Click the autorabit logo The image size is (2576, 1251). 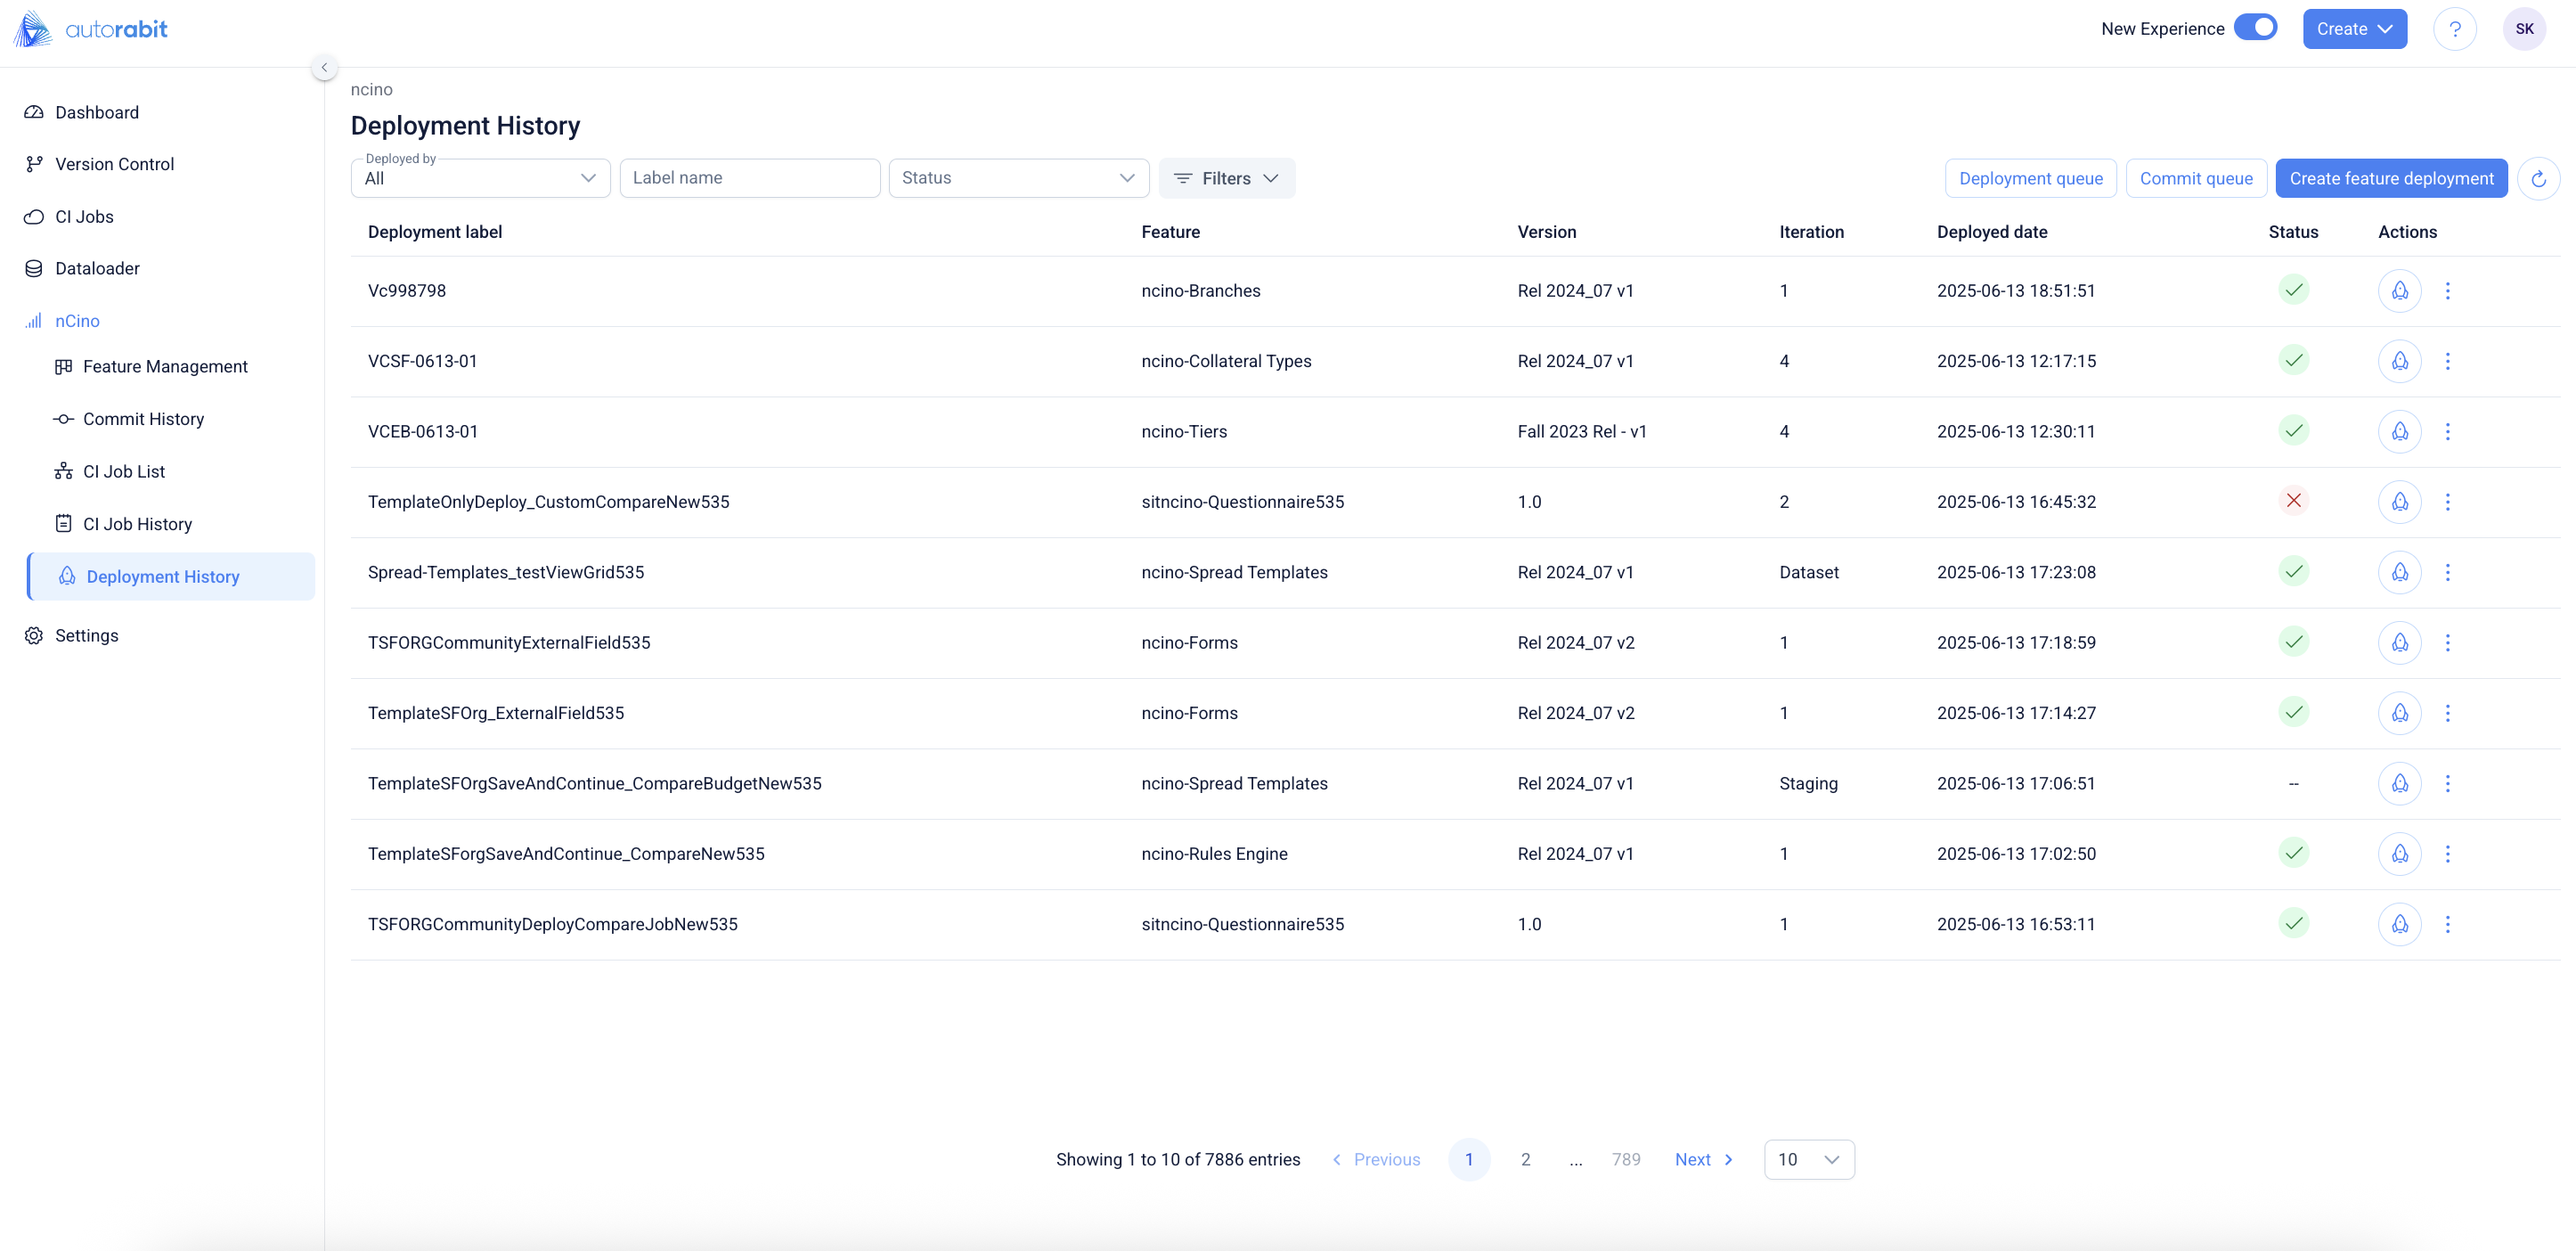92,29
